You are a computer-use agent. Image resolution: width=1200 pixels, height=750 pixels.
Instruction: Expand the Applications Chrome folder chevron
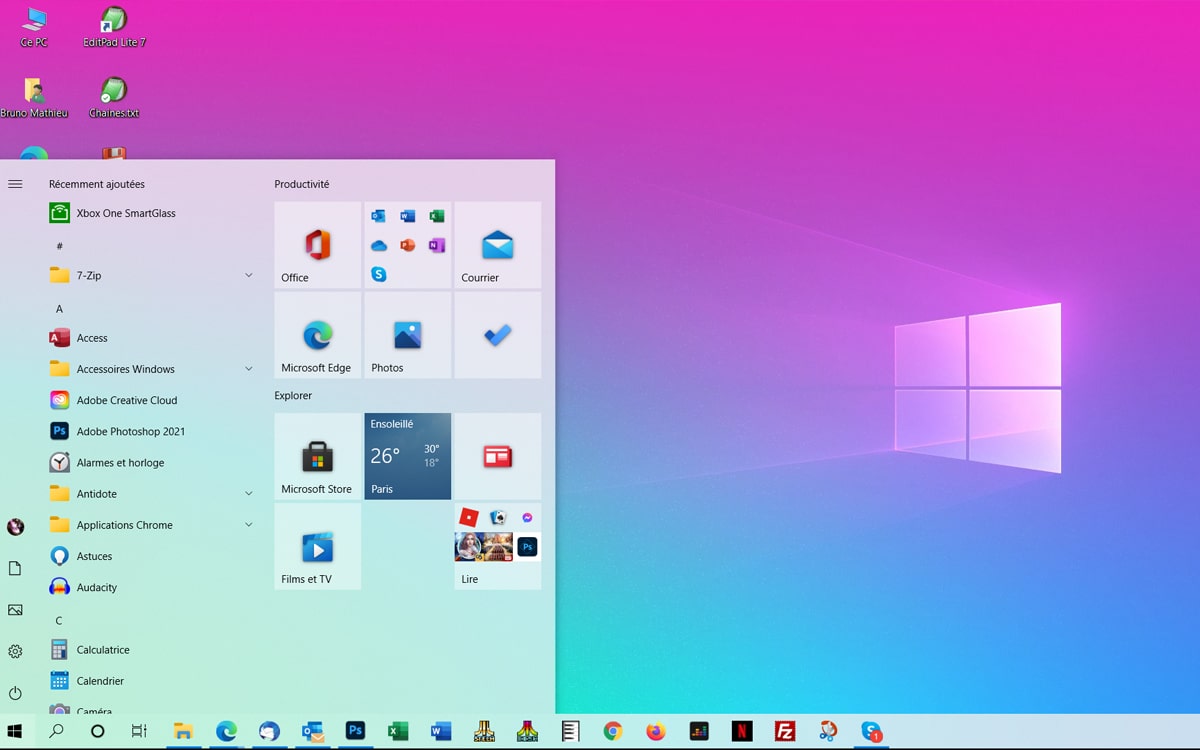pyautogui.click(x=248, y=525)
